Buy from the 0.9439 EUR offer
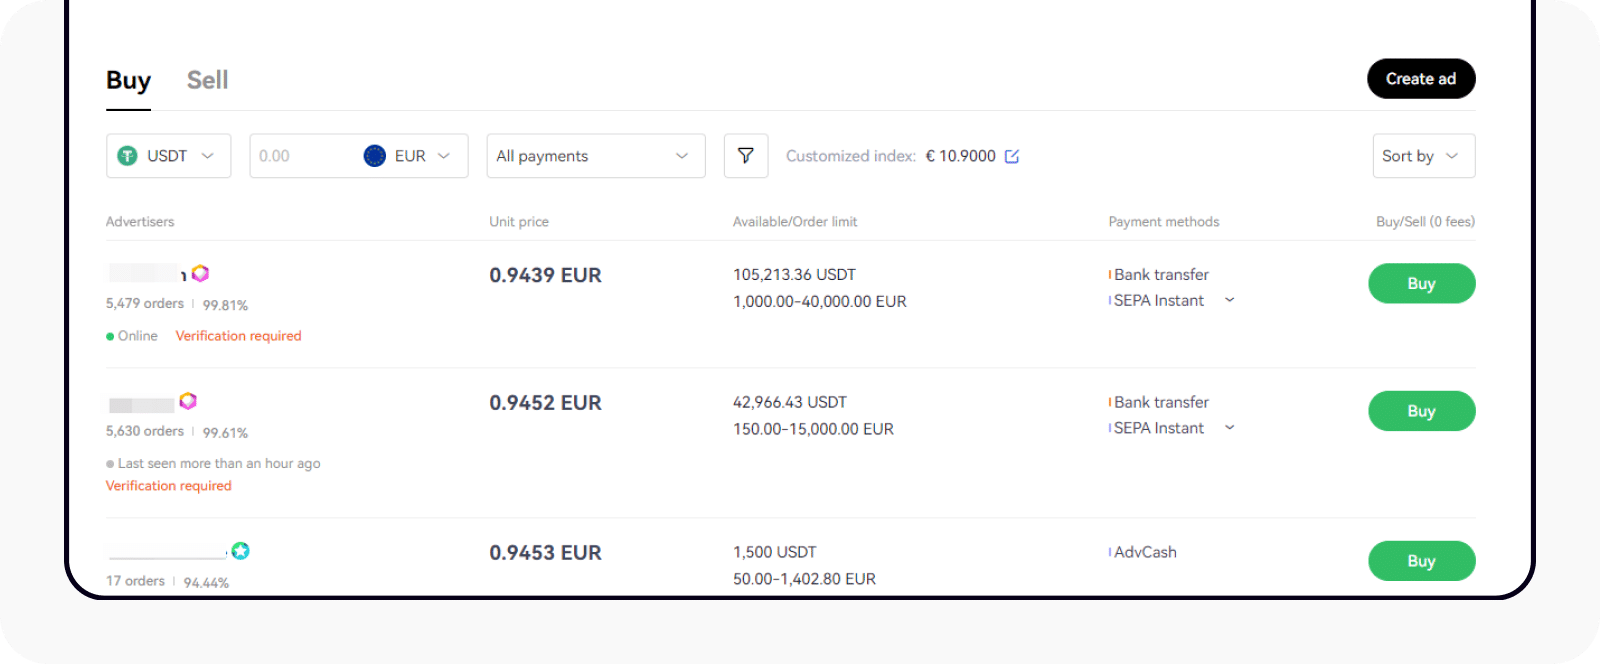This screenshot has width=1600, height=664. point(1421,283)
